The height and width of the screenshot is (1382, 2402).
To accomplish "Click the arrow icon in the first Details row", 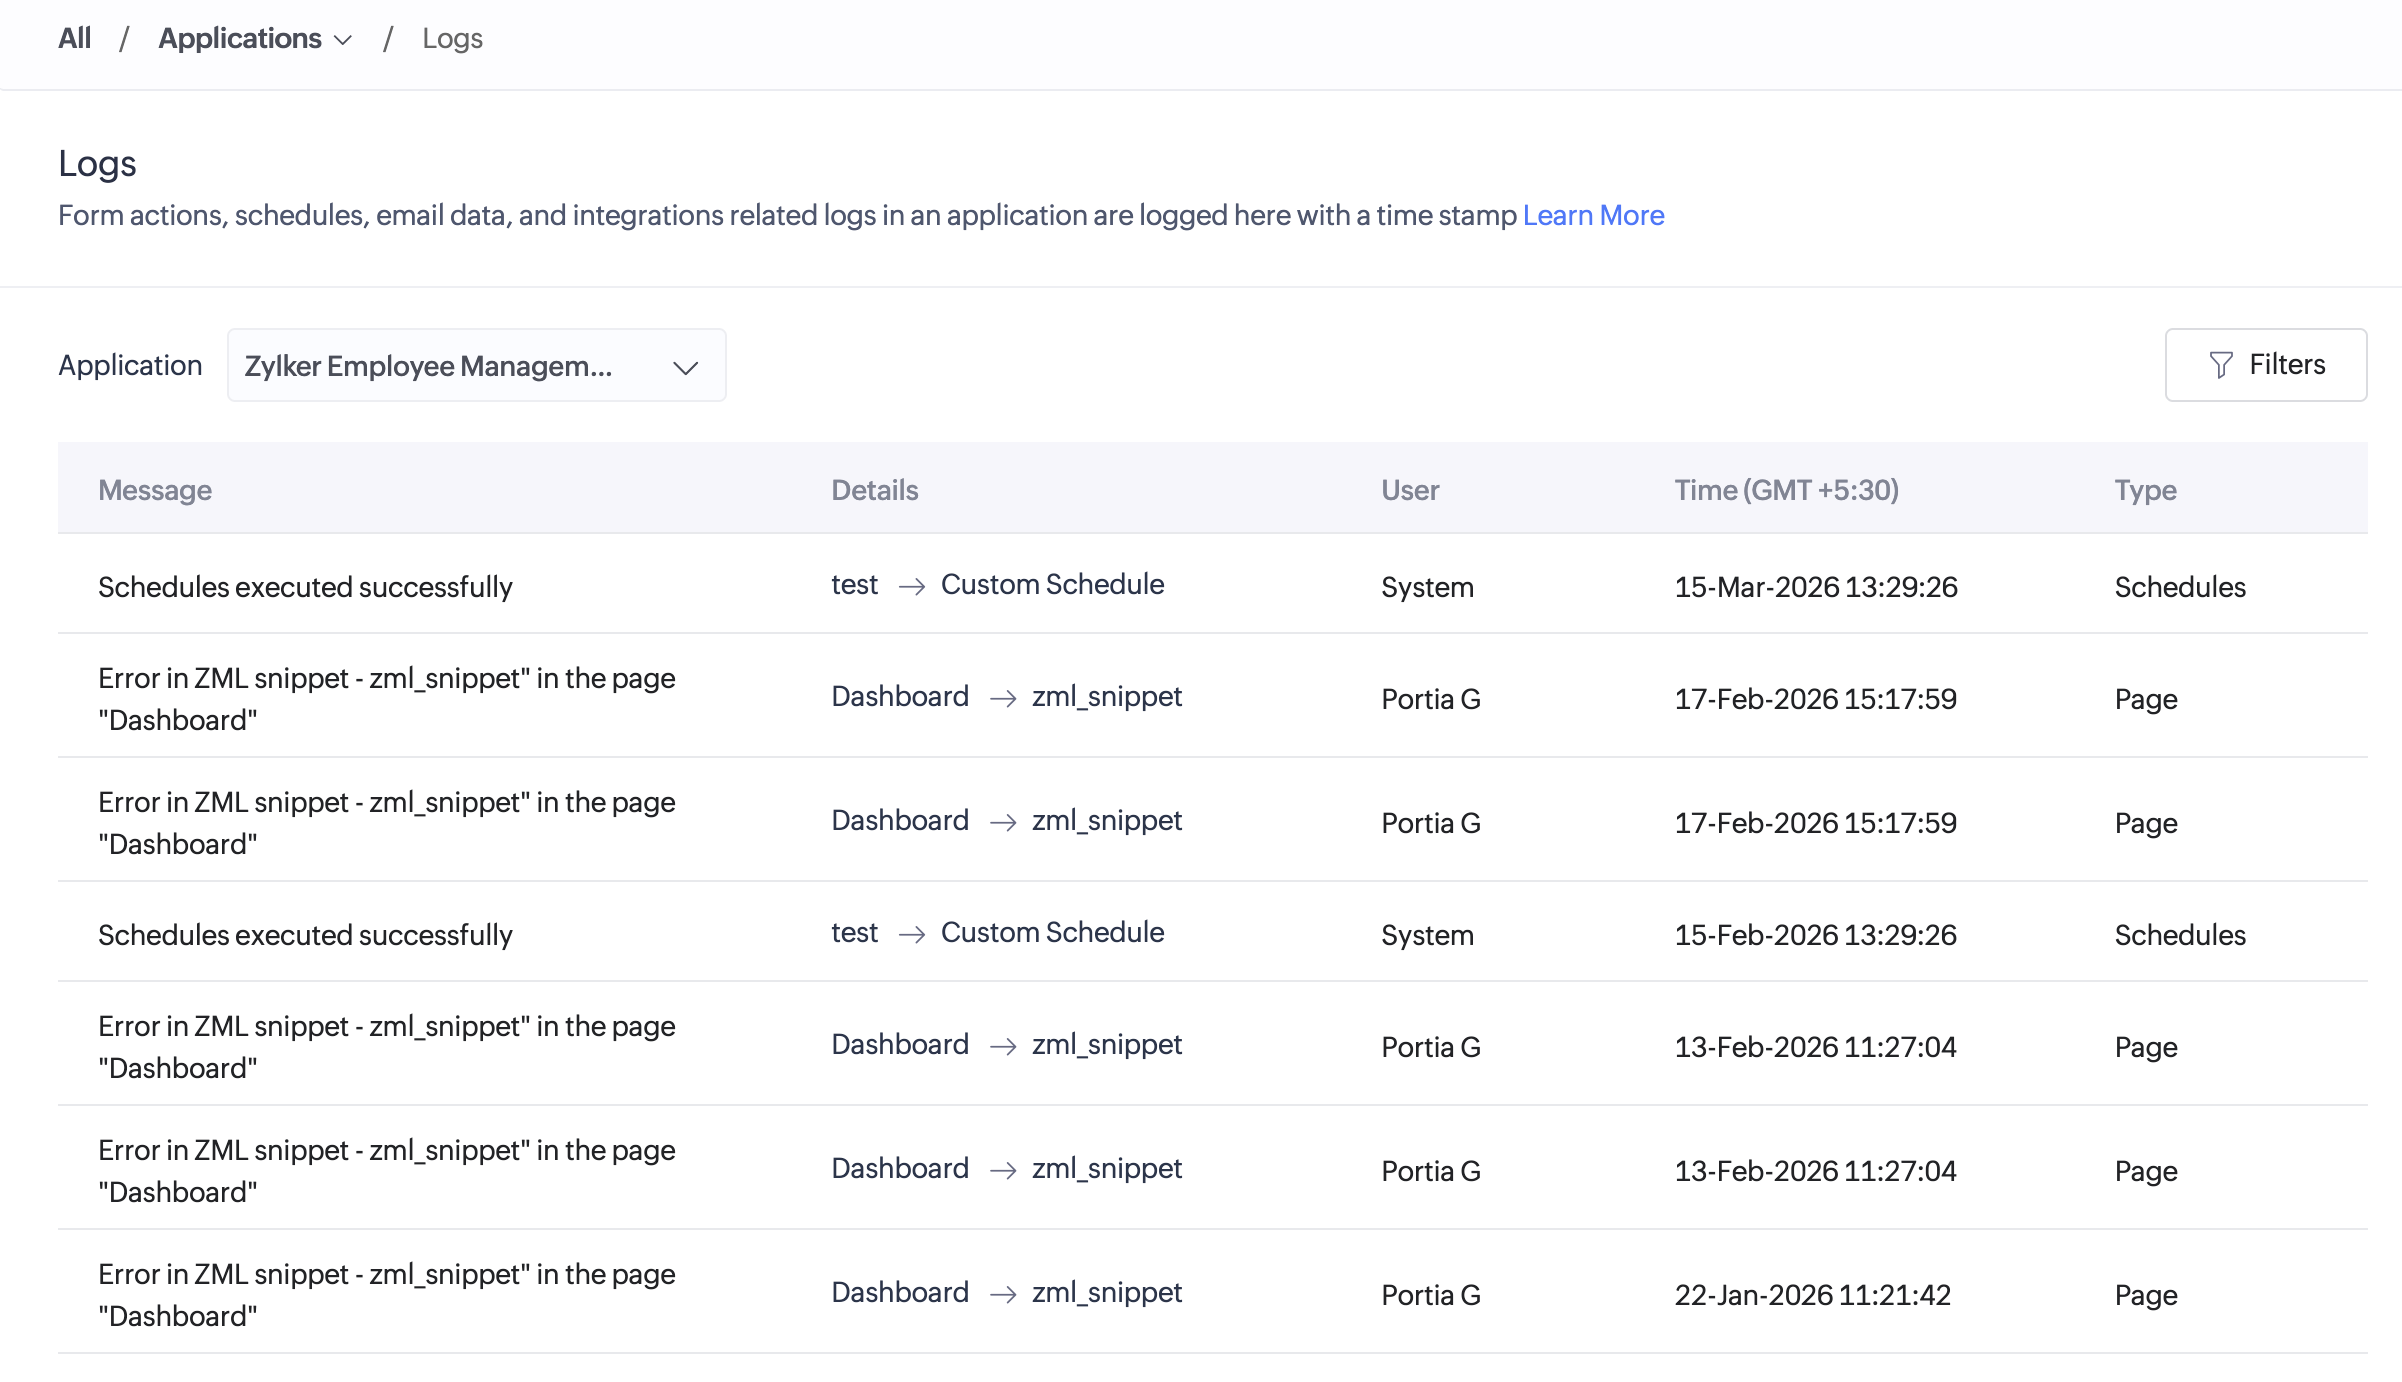I will [x=911, y=586].
